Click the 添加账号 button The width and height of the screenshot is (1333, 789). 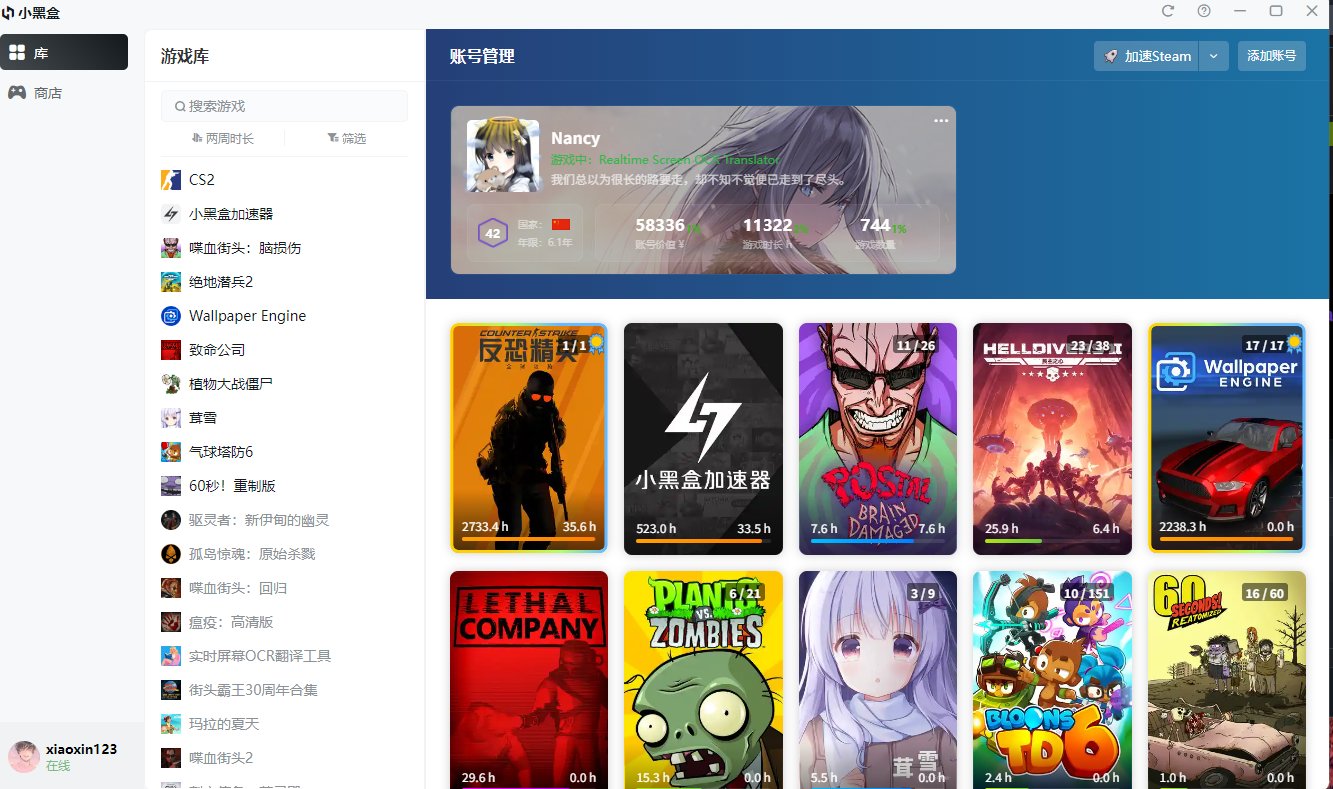[1271, 56]
